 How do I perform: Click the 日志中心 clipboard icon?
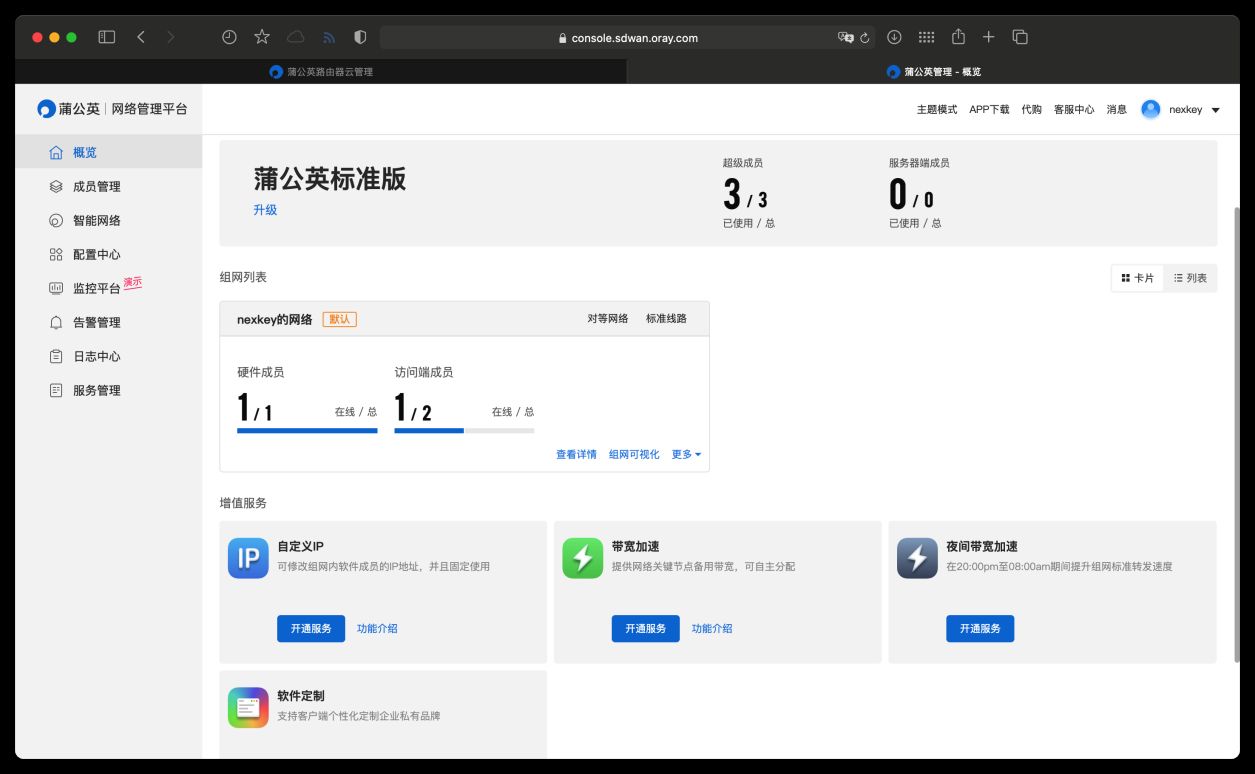point(56,357)
